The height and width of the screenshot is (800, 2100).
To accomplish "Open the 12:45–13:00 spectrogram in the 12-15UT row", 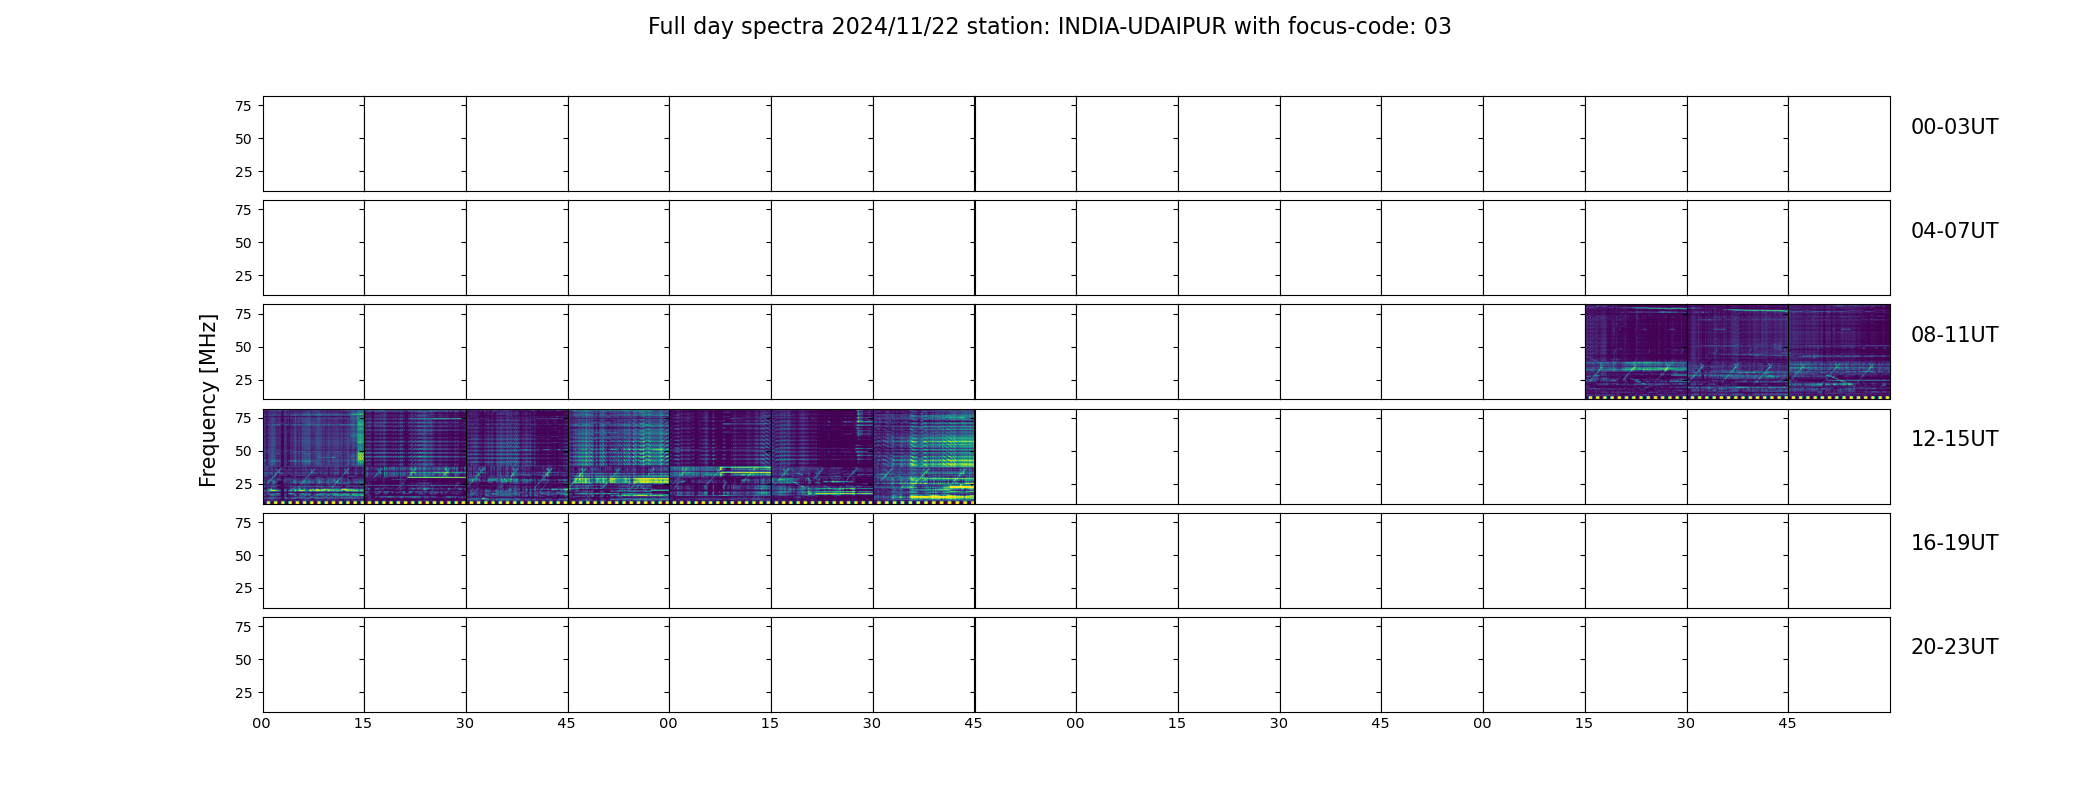I will coord(619,456).
